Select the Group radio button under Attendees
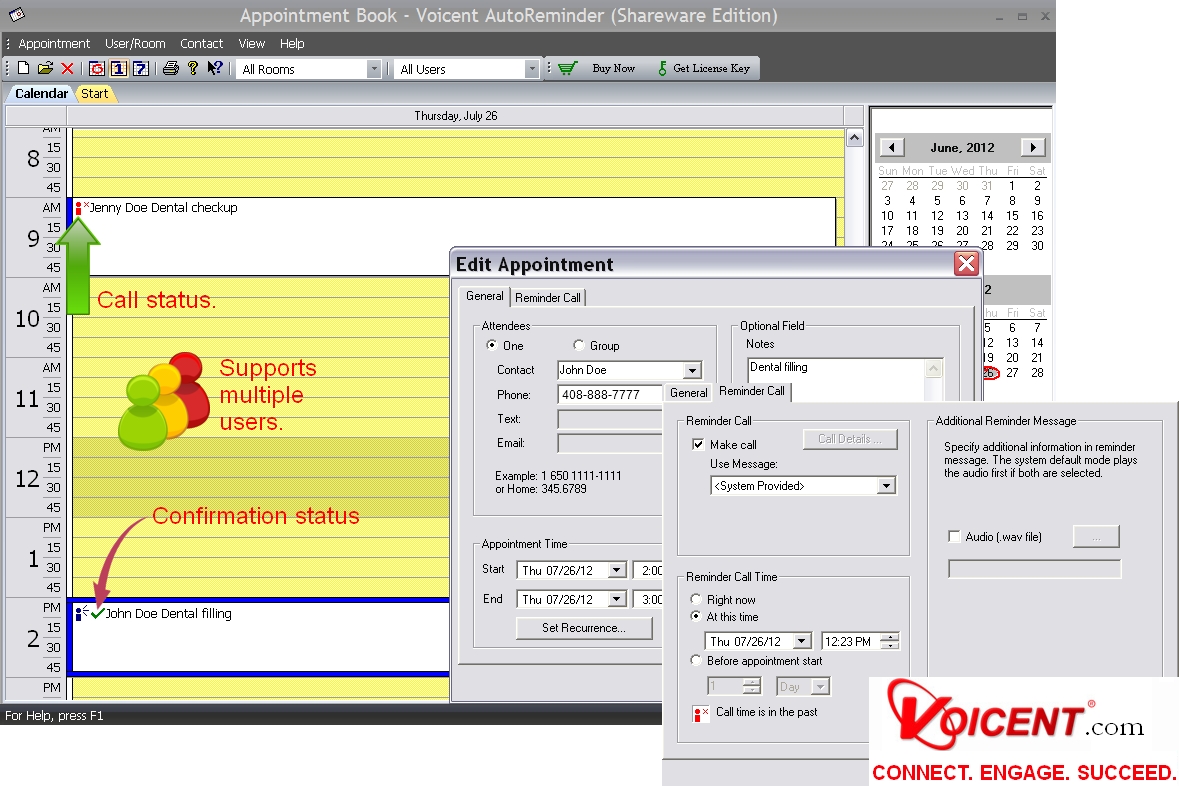 coord(577,345)
